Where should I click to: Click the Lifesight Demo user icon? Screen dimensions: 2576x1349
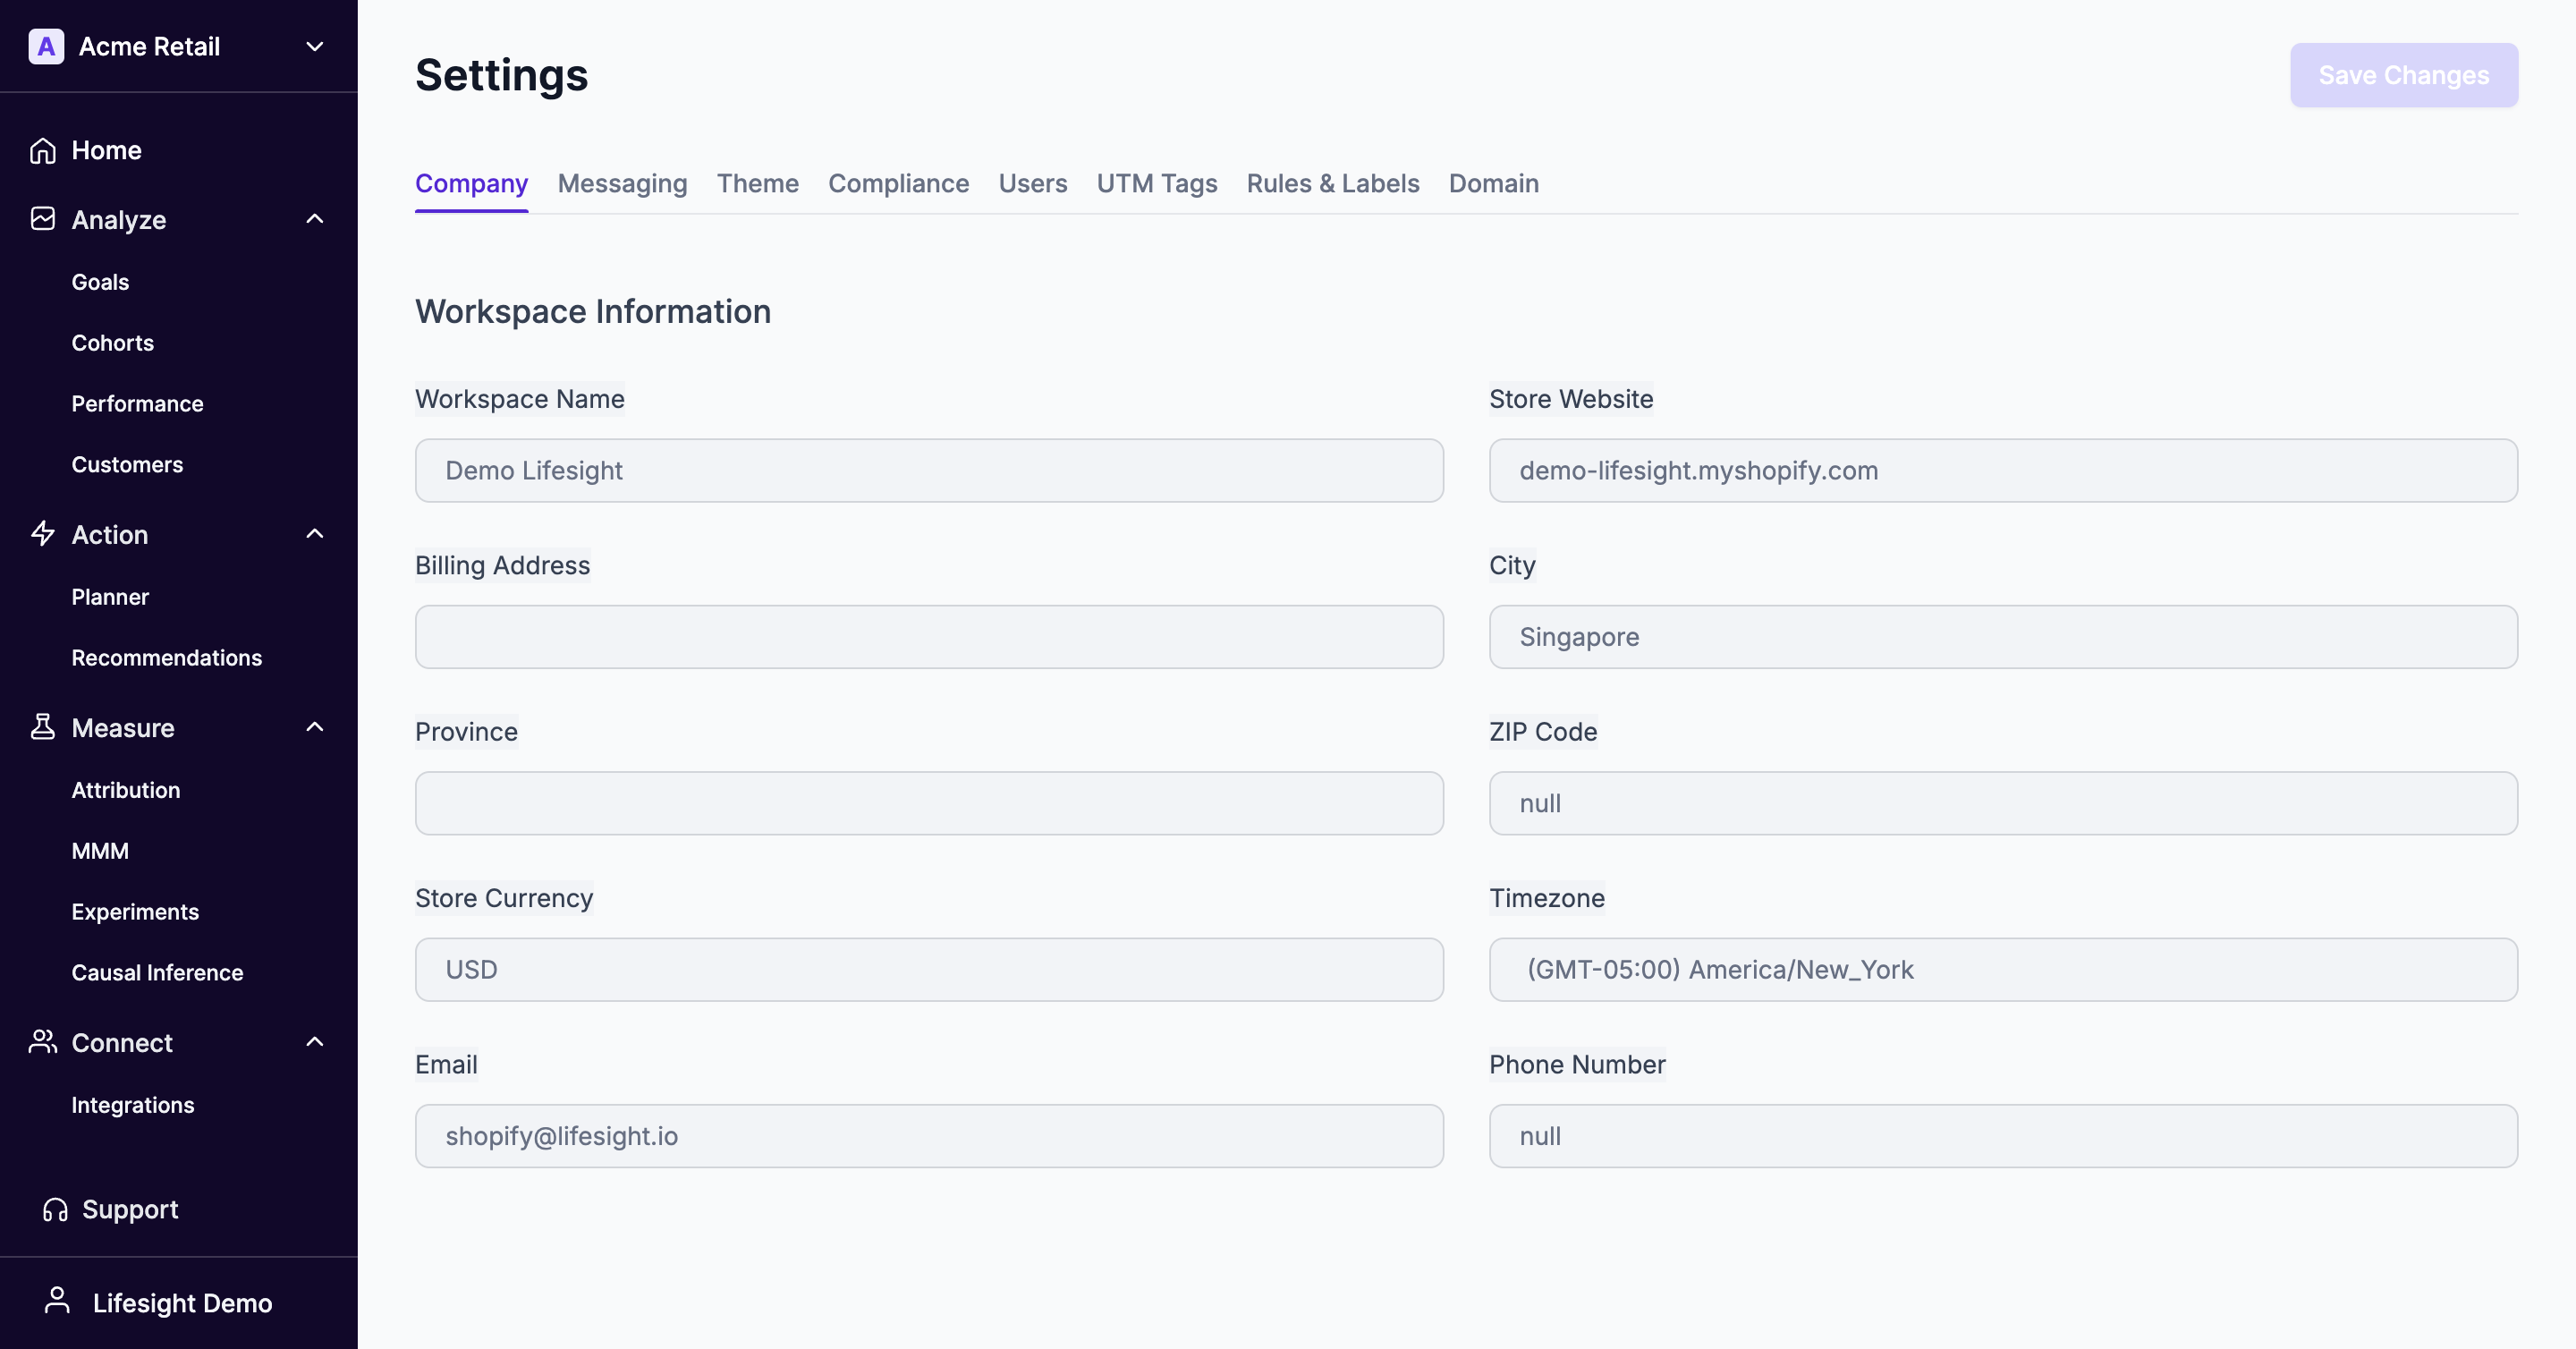pos(58,1301)
